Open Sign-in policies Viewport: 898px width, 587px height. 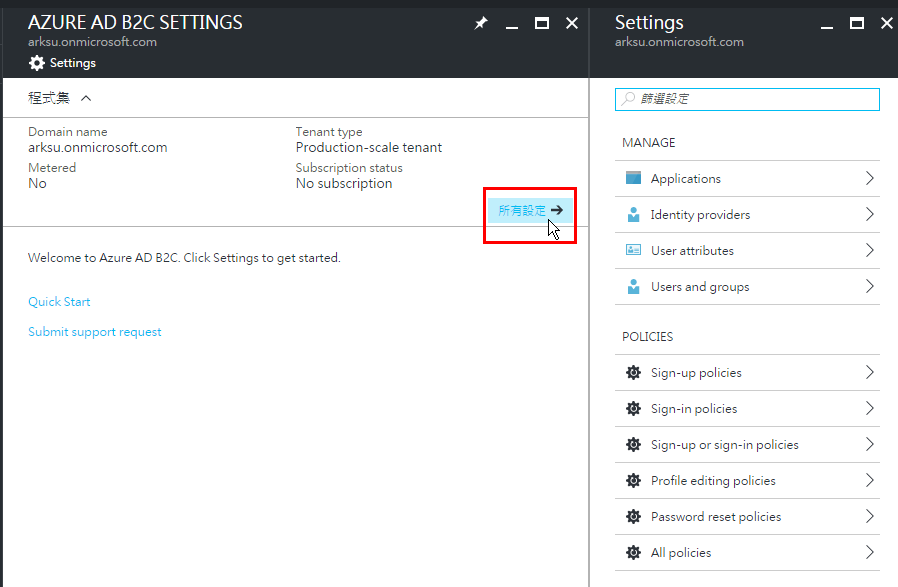click(747, 409)
